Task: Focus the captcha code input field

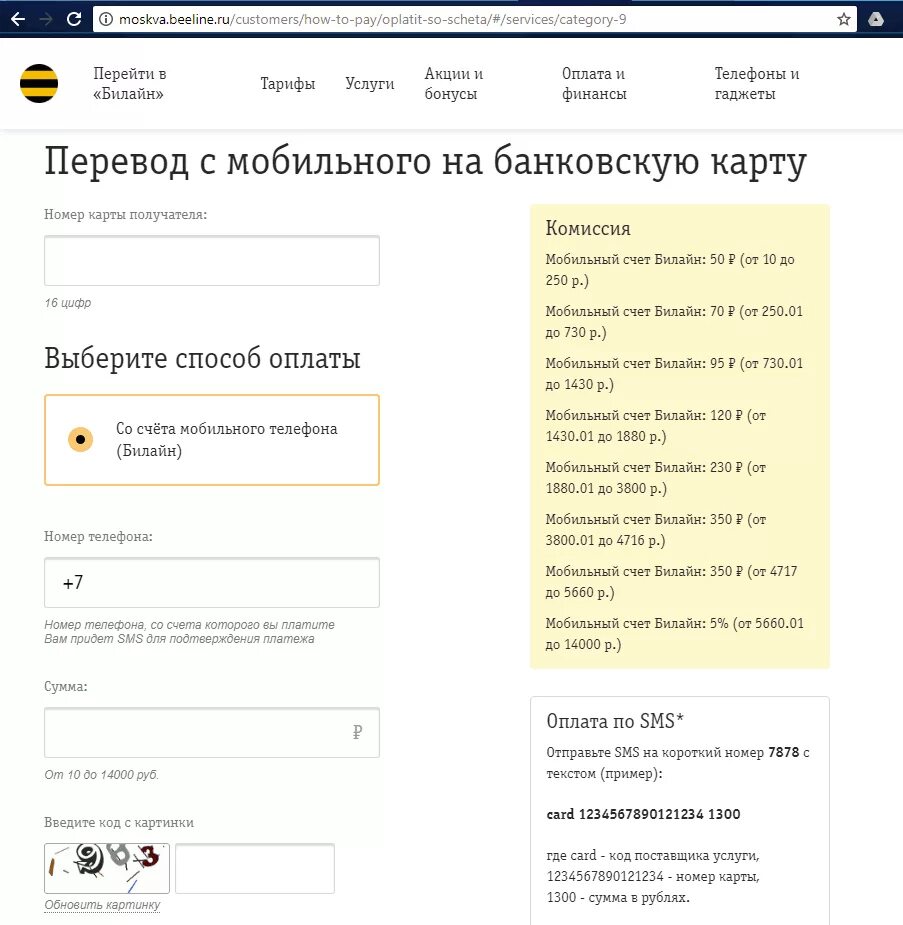Action: coord(255,868)
